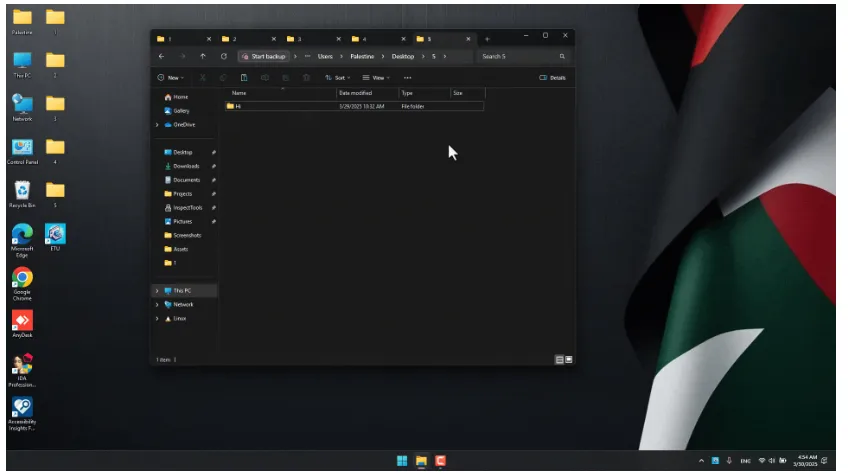
Task: Click the Rename toolbar icon
Action: coord(265,78)
